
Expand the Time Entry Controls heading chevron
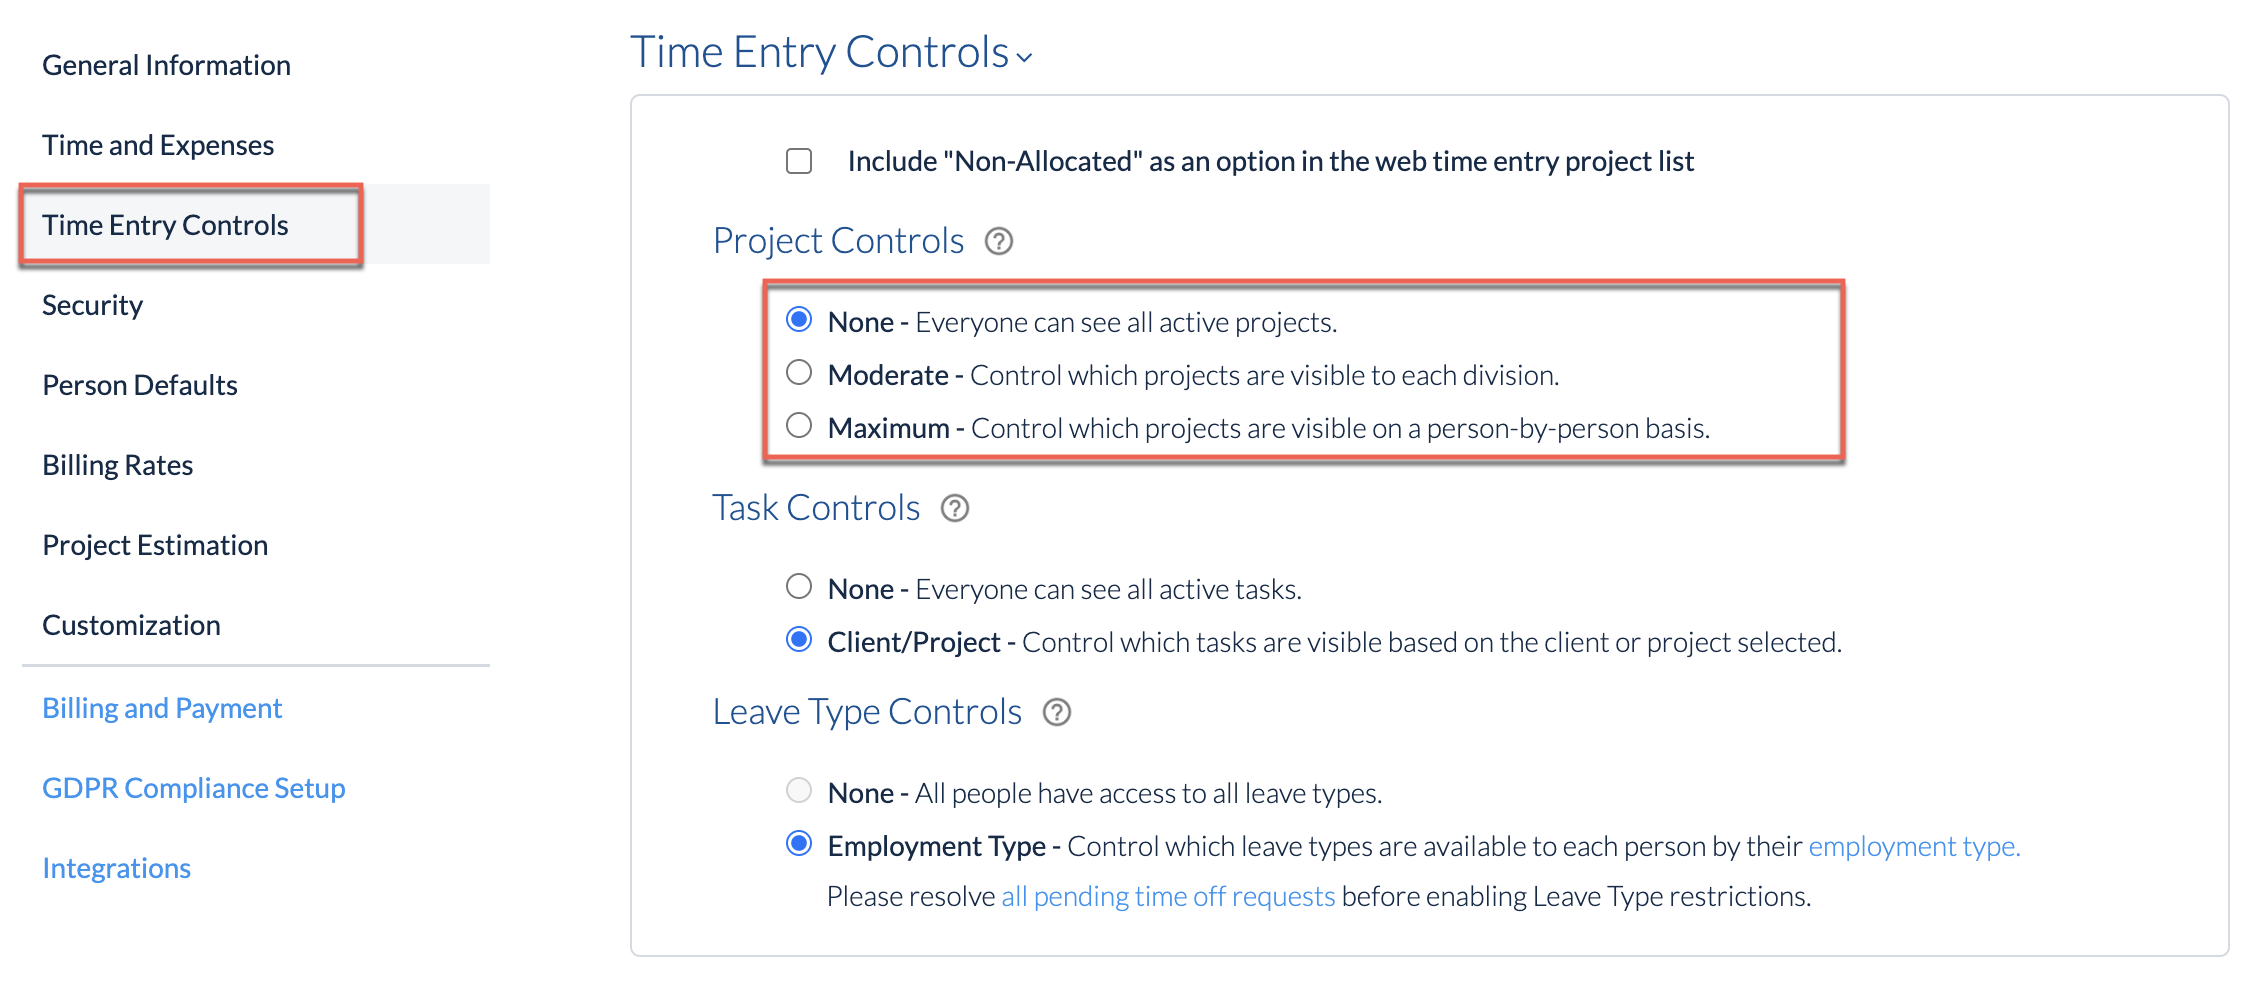(1024, 57)
